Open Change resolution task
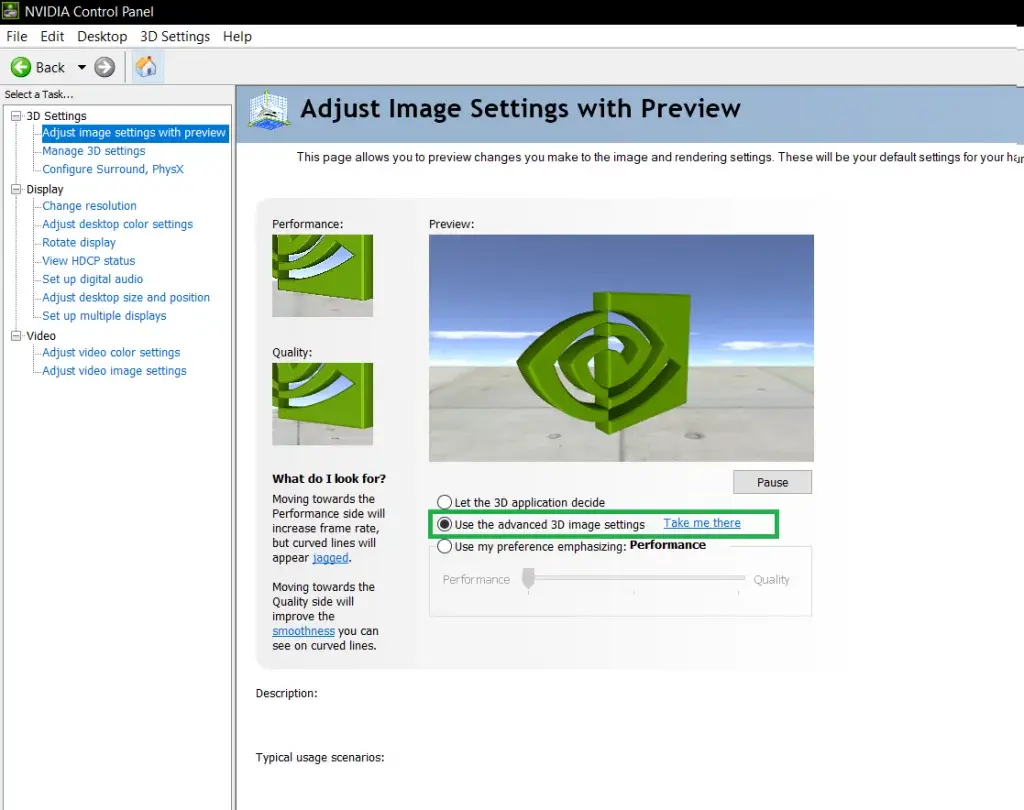The width and height of the screenshot is (1024, 810). pos(89,206)
